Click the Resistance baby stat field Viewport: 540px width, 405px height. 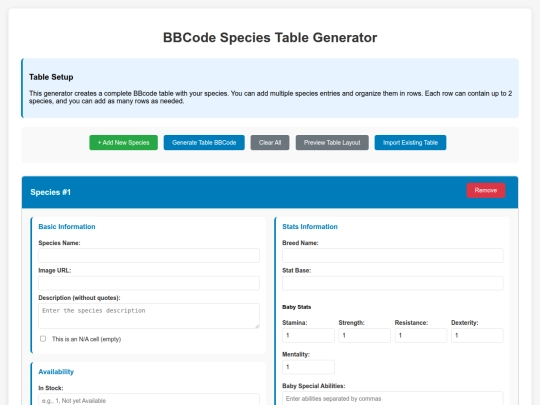click(x=420, y=335)
